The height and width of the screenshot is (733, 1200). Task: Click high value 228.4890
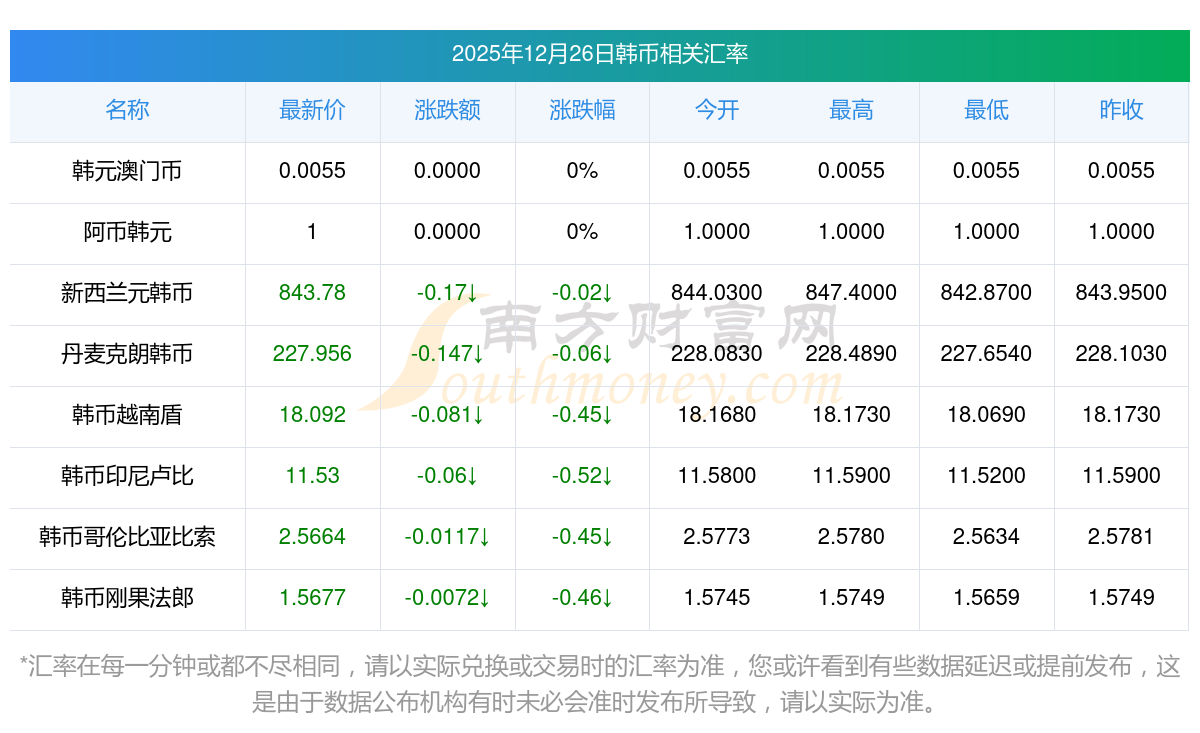click(851, 354)
